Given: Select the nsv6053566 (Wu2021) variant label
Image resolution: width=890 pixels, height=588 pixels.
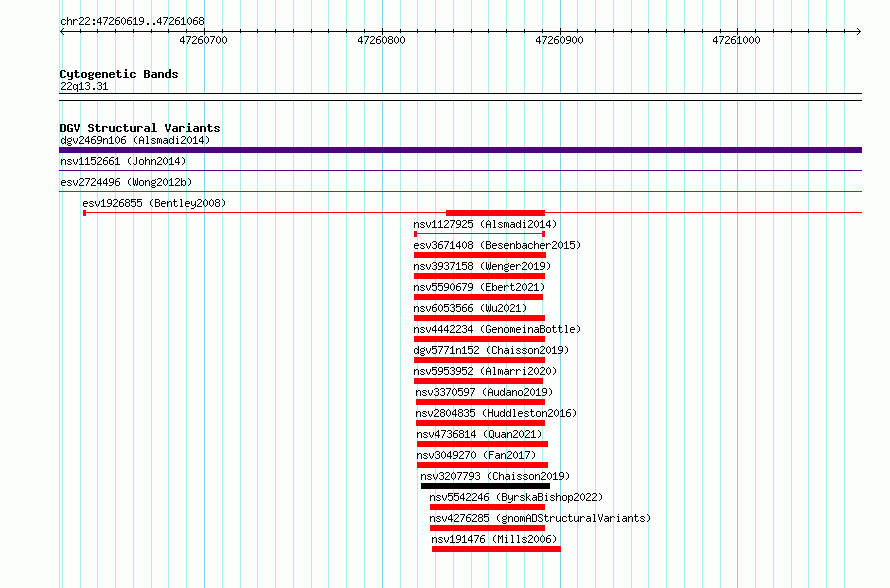Looking at the screenshot, I should pyautogui.click(x=470, y=308).
